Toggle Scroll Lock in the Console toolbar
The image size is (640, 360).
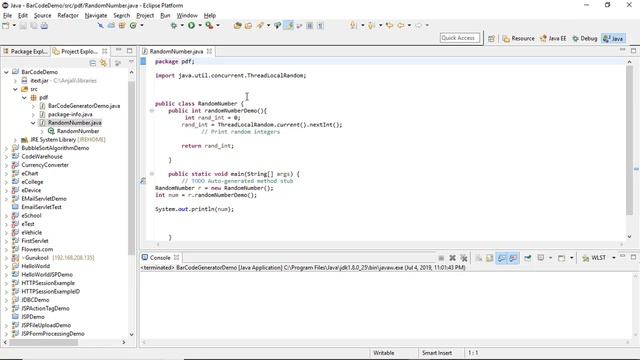(489, 258)
